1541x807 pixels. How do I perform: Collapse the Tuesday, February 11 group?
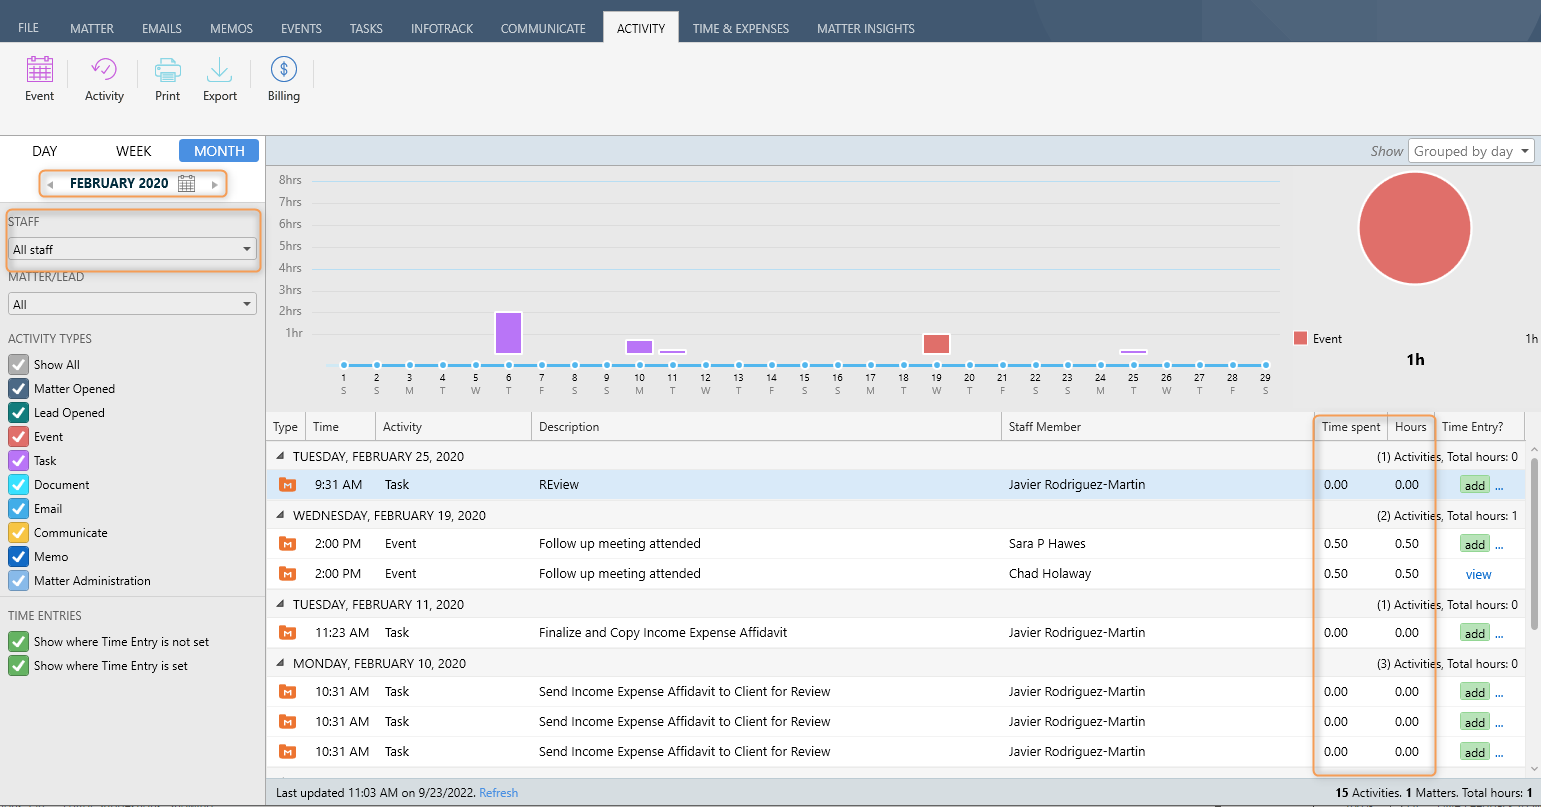(280, 604)
